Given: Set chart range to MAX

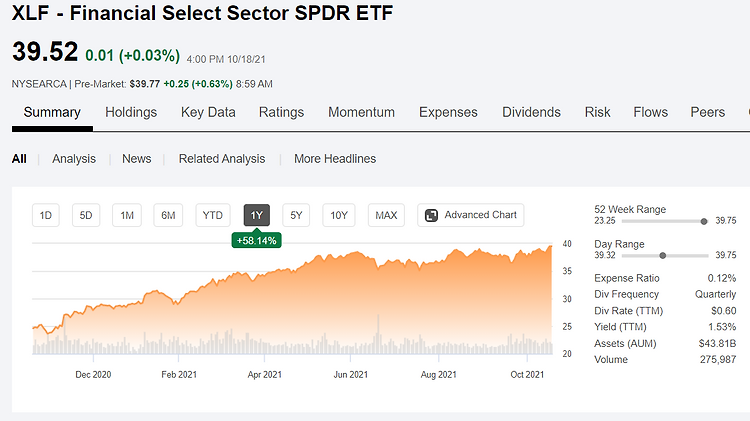Looking at the screenshot, I should pyautogui.click(x=386, y=215).
